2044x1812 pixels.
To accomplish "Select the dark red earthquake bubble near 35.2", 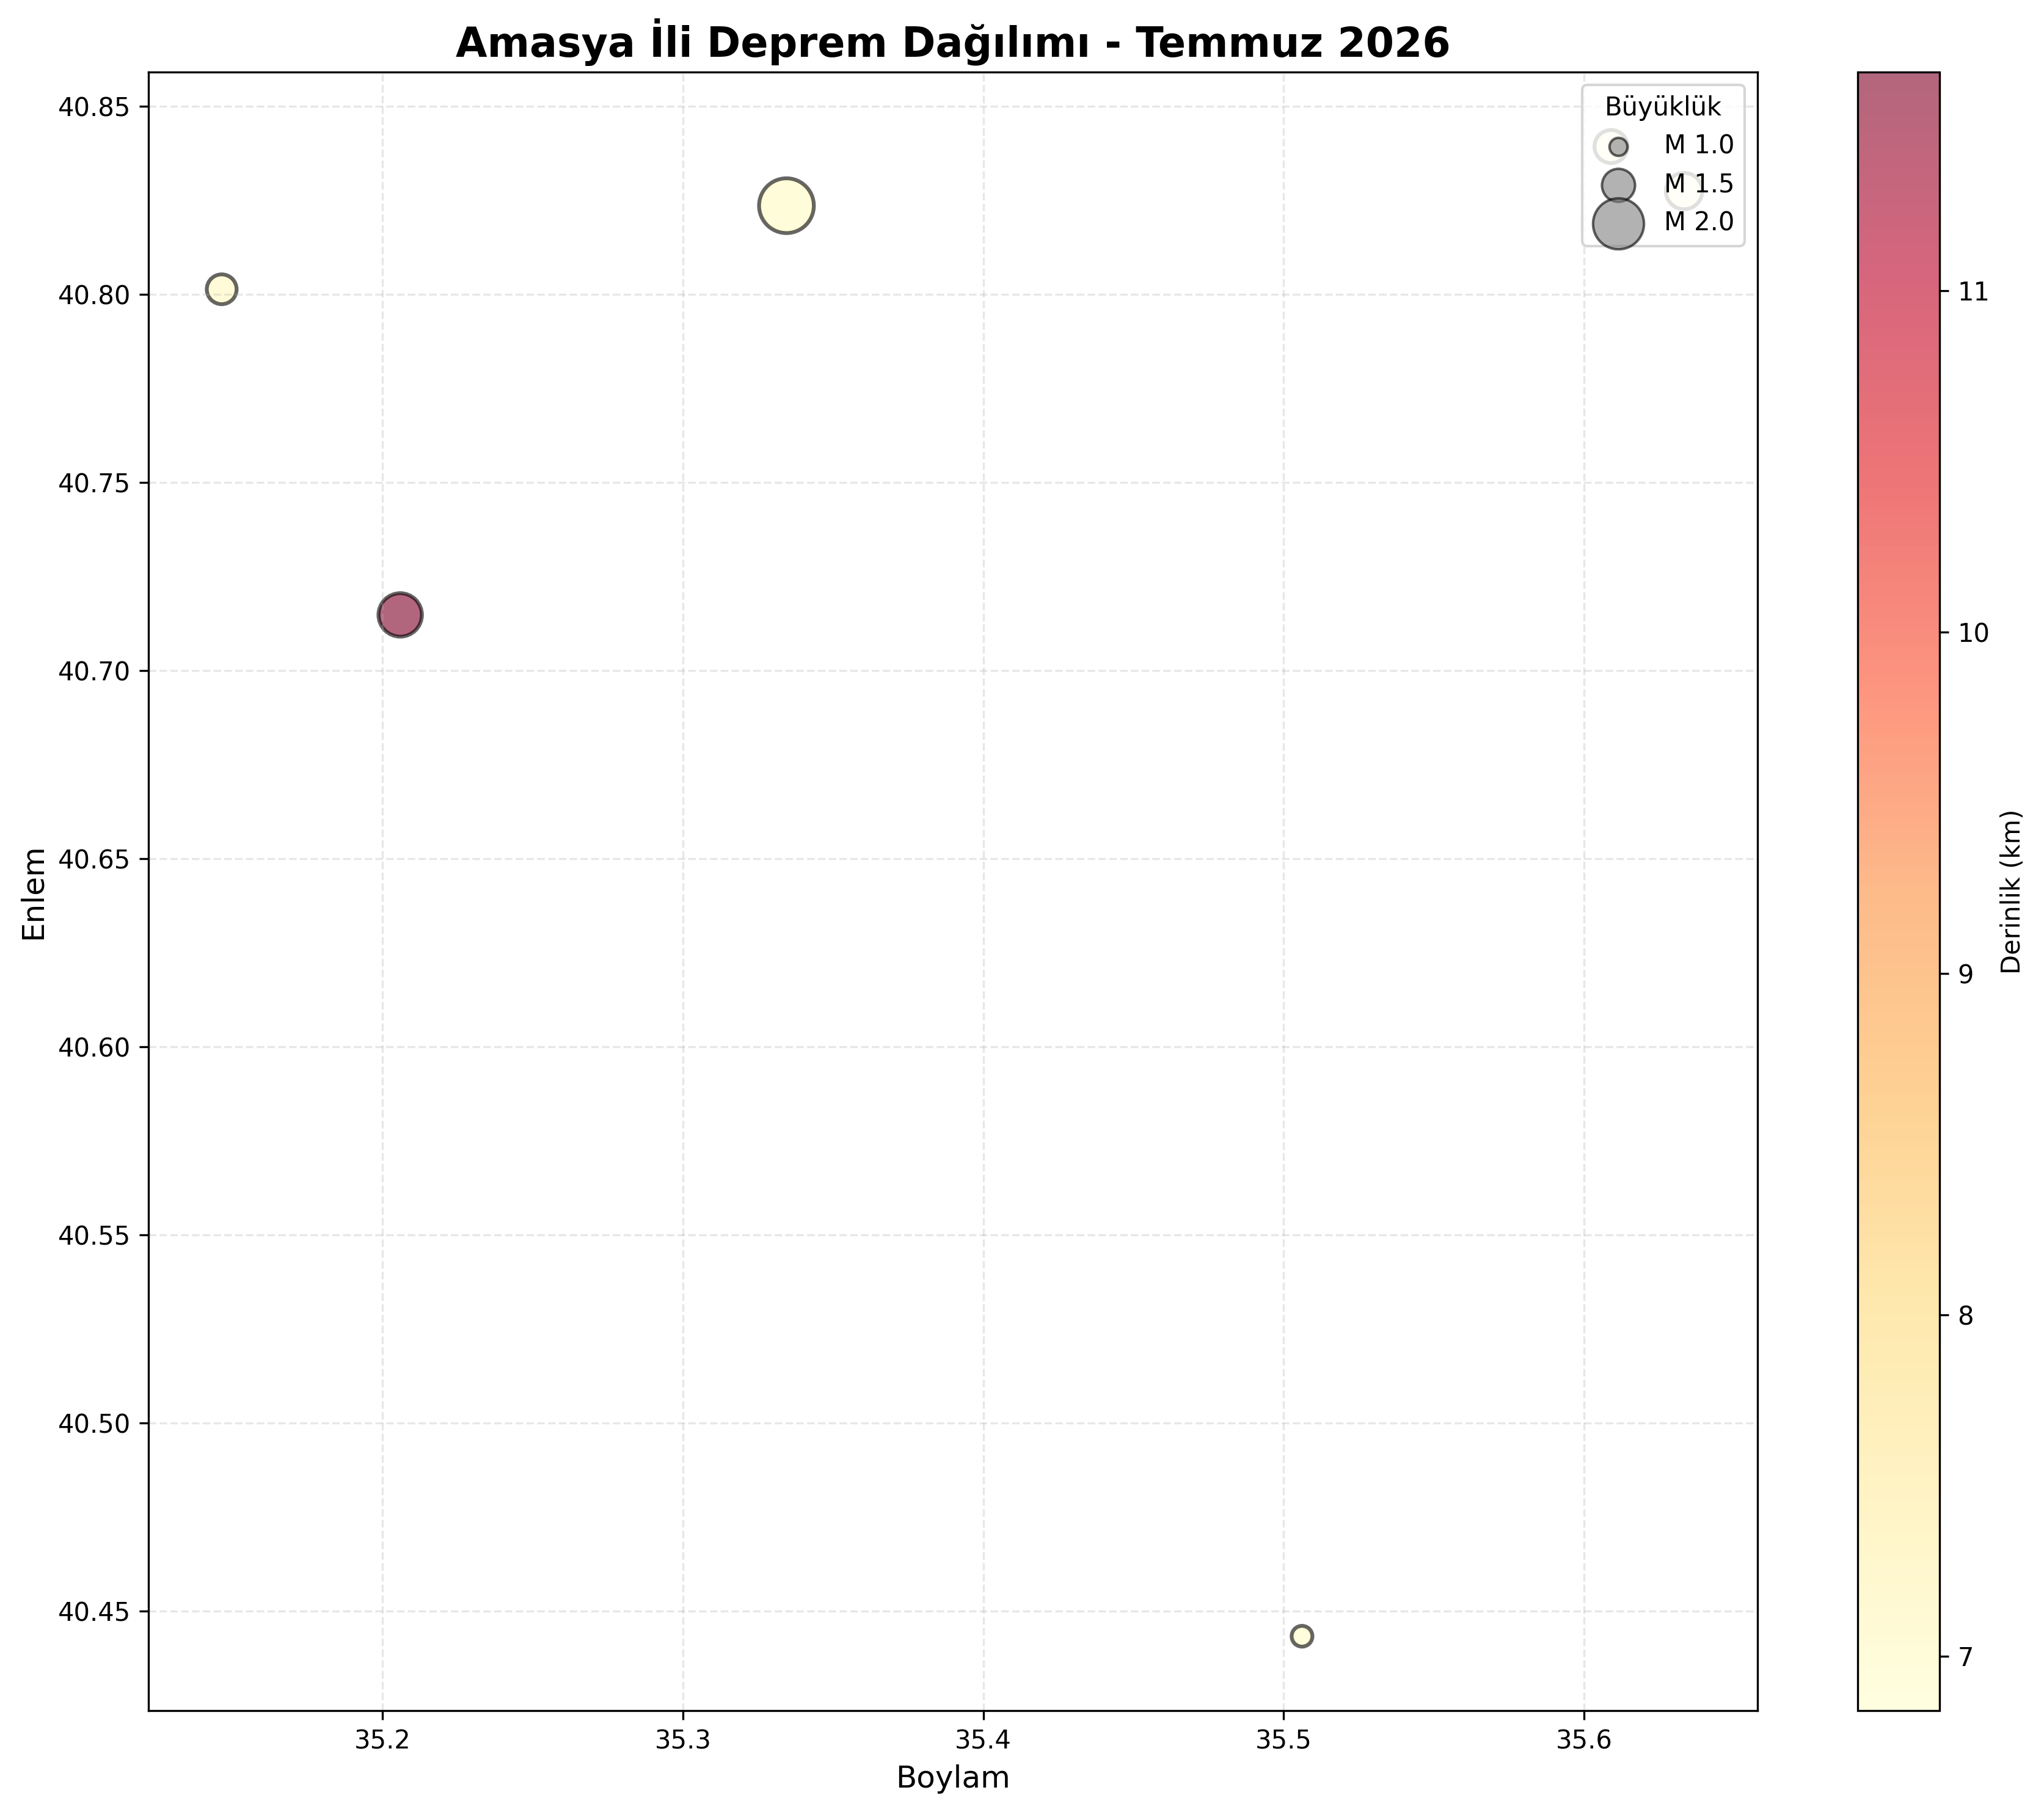I will pos(400,615).
